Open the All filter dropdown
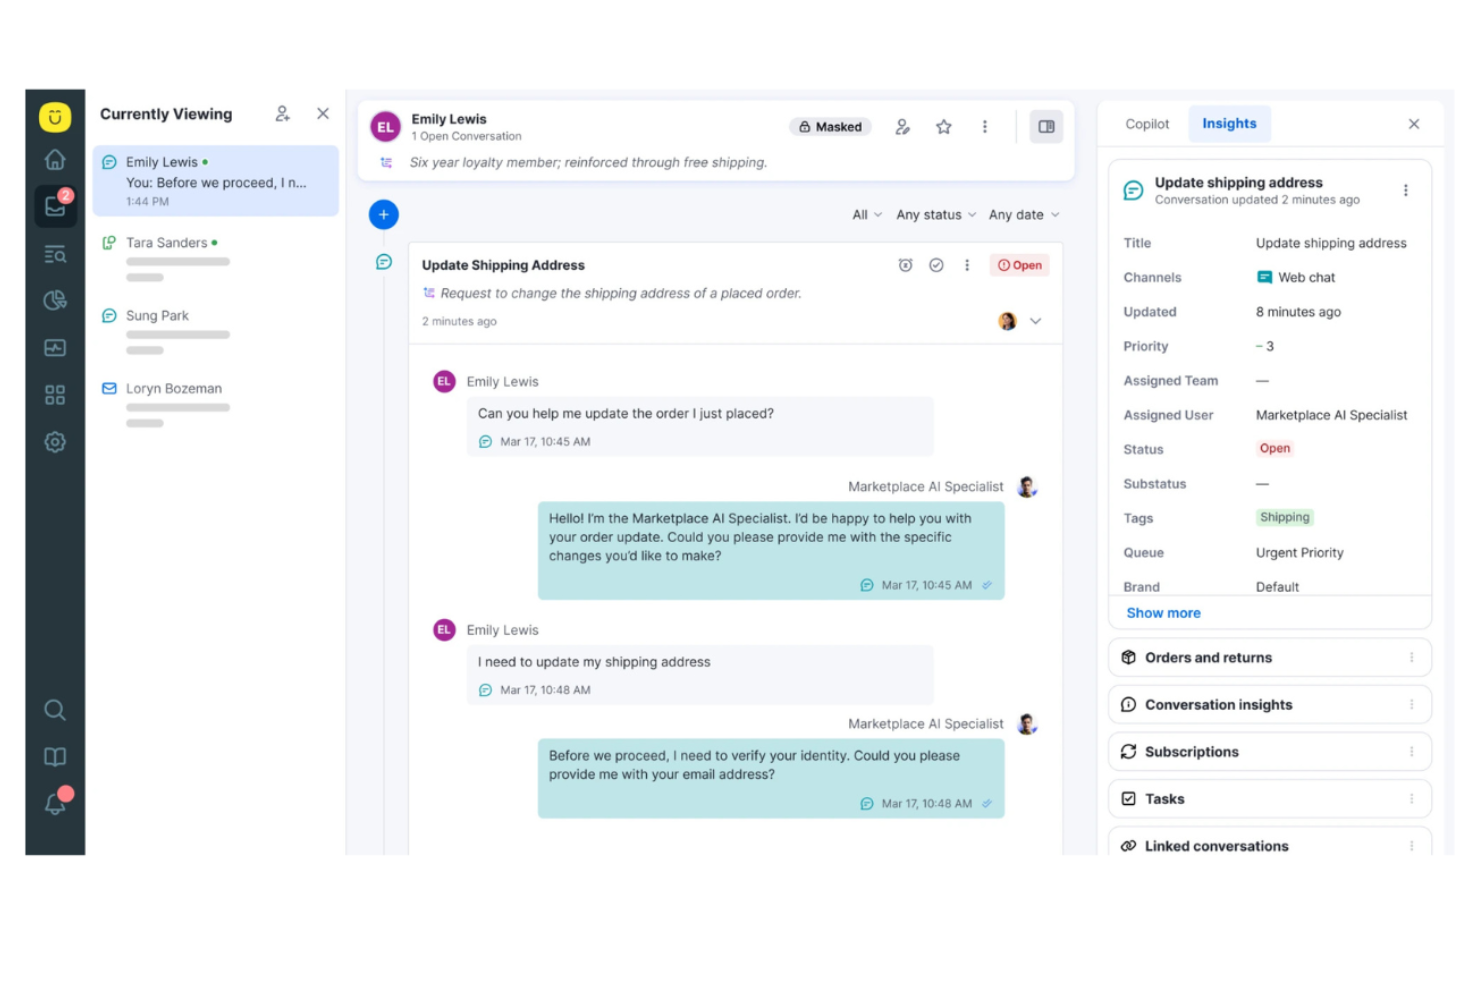 (865, 214)
